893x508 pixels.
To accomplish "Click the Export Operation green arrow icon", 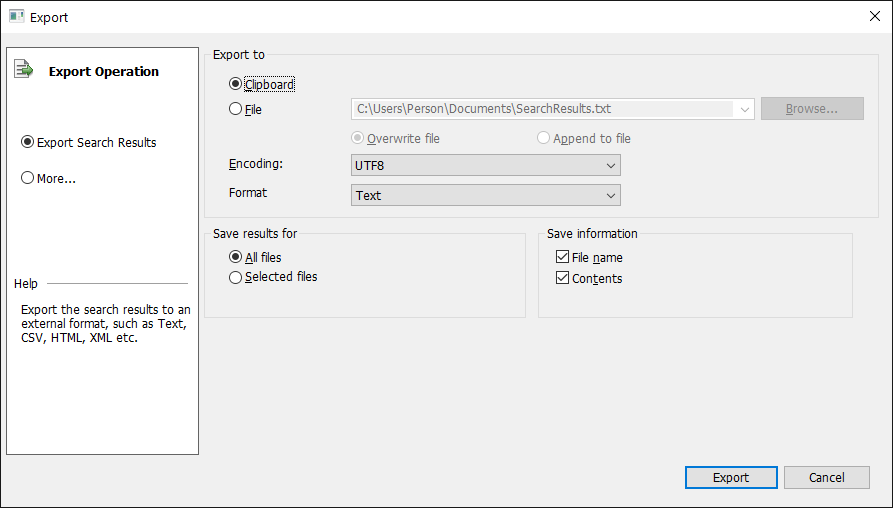I will (x=23, y=69).
